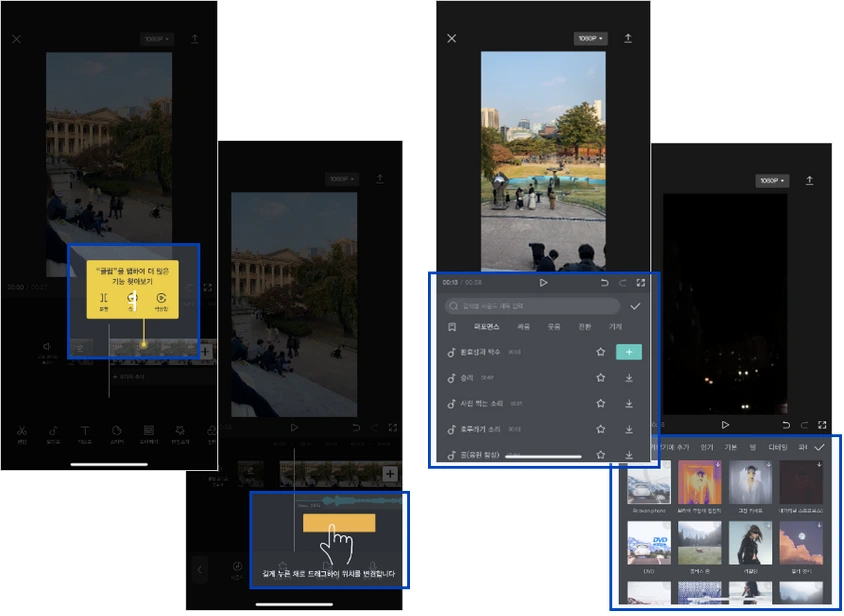Open 1080P dropdown in second phone screen
This screenshot has height=616, width=844.
click(x=342, y=179)
